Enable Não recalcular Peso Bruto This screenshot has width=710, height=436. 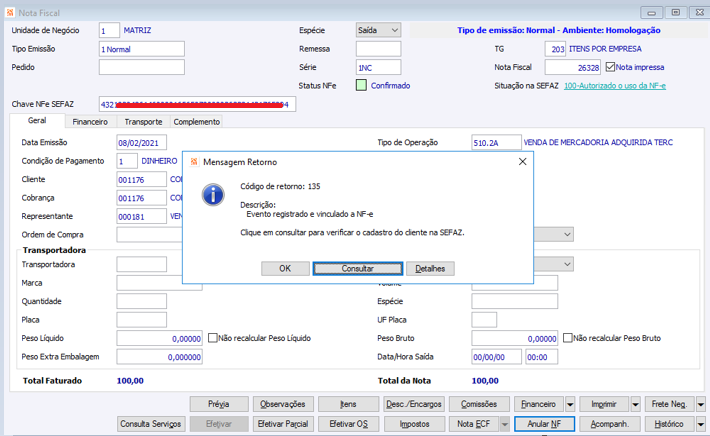(x=567, y=338)
